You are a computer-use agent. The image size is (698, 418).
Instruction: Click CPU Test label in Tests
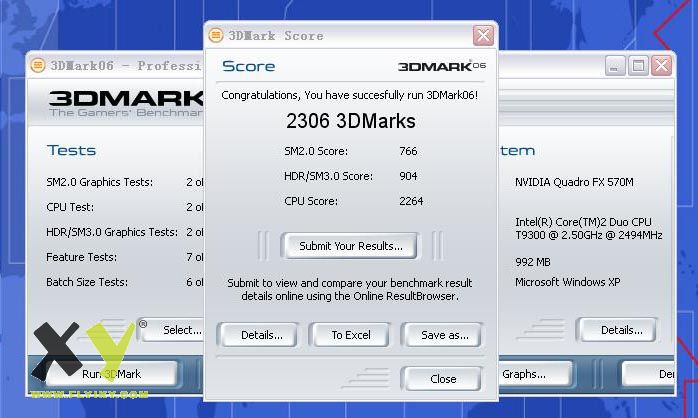pyautogui.click(x=70, y=207)
